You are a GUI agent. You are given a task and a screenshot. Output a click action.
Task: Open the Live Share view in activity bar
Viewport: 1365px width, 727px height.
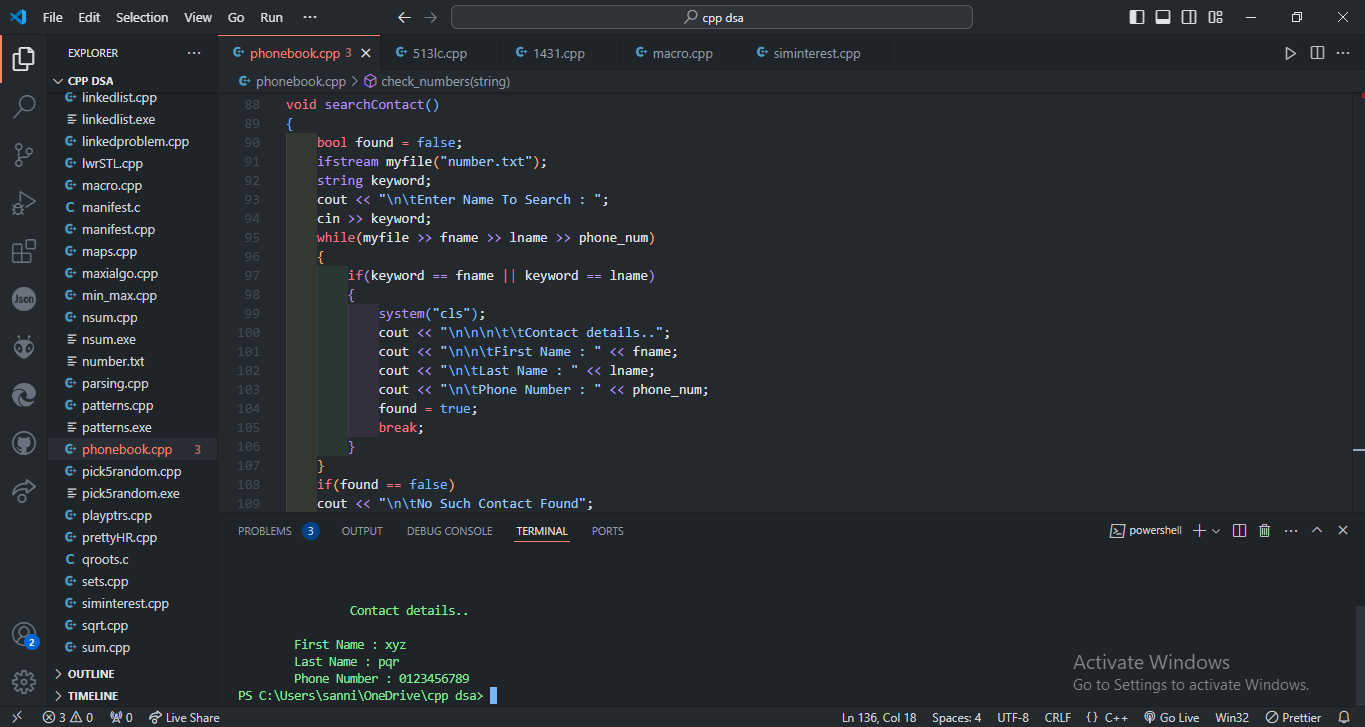click(x=23, y=490)
